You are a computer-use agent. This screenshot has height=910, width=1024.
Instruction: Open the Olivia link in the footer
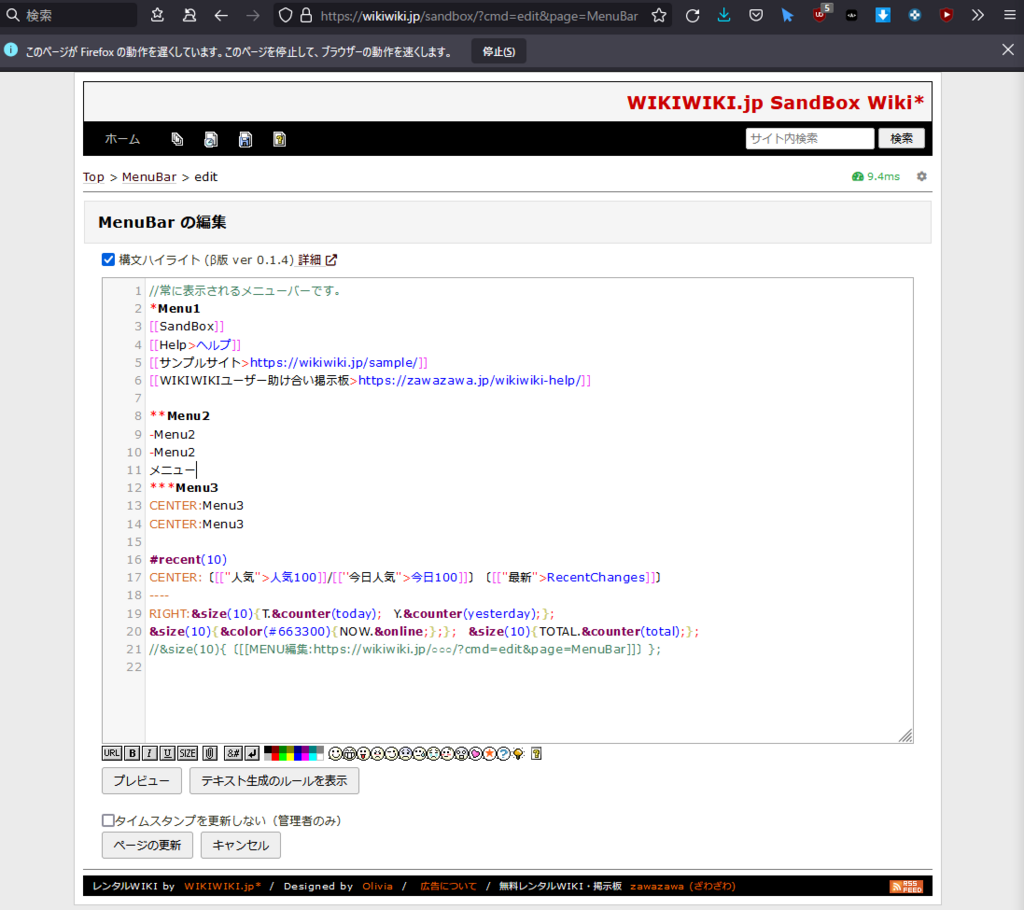tap(377, 886)
